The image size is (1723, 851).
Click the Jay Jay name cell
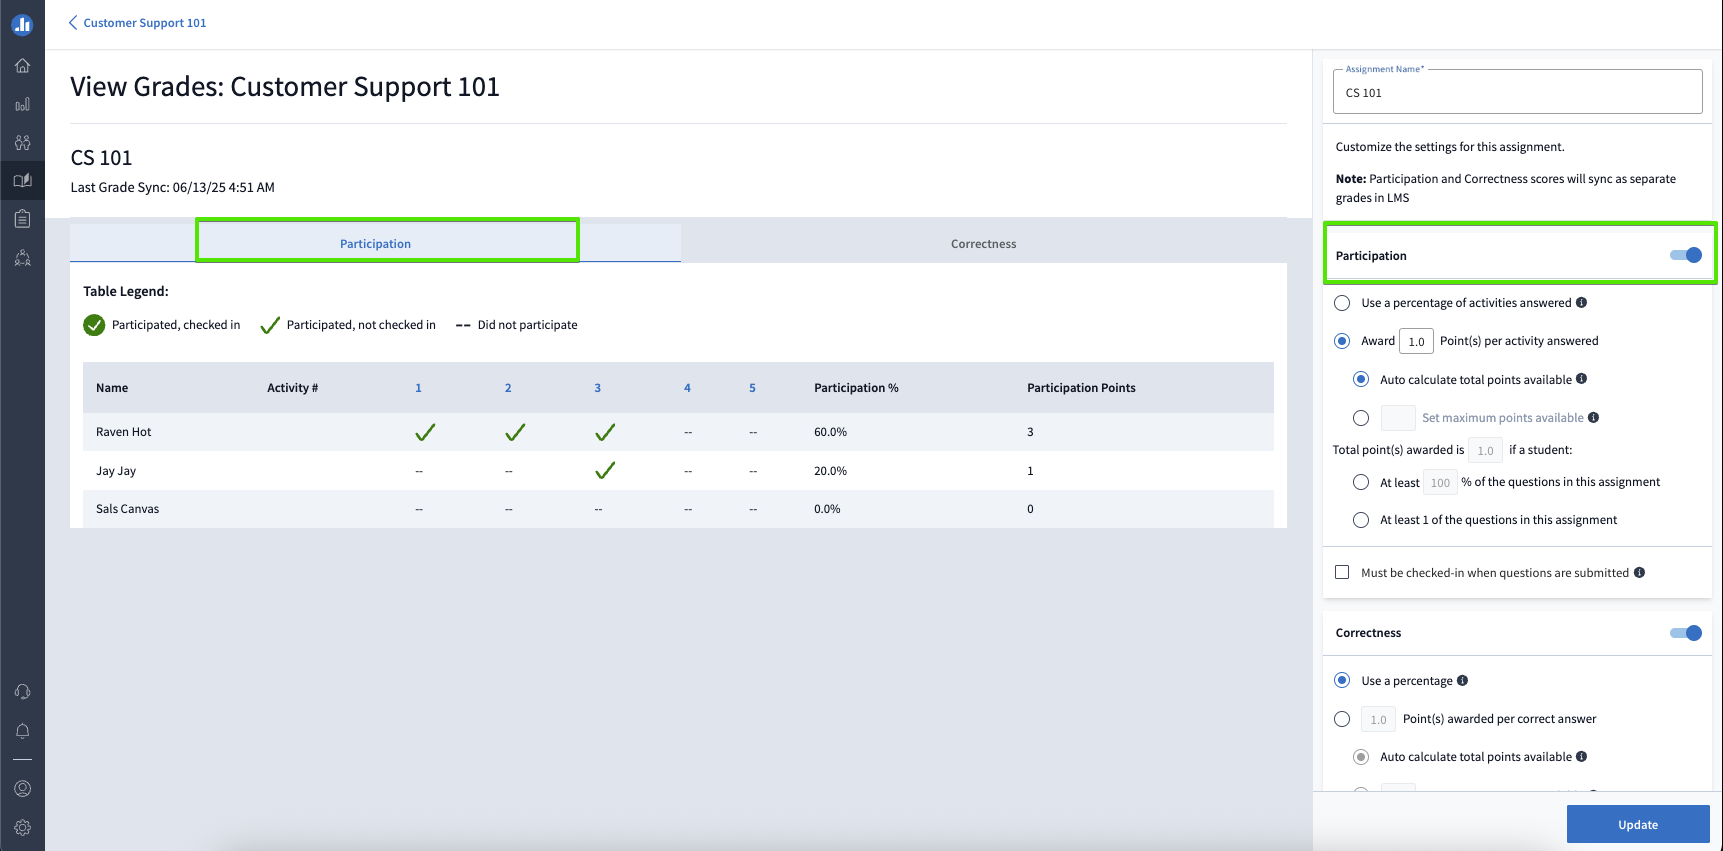(x=116, y=471)
